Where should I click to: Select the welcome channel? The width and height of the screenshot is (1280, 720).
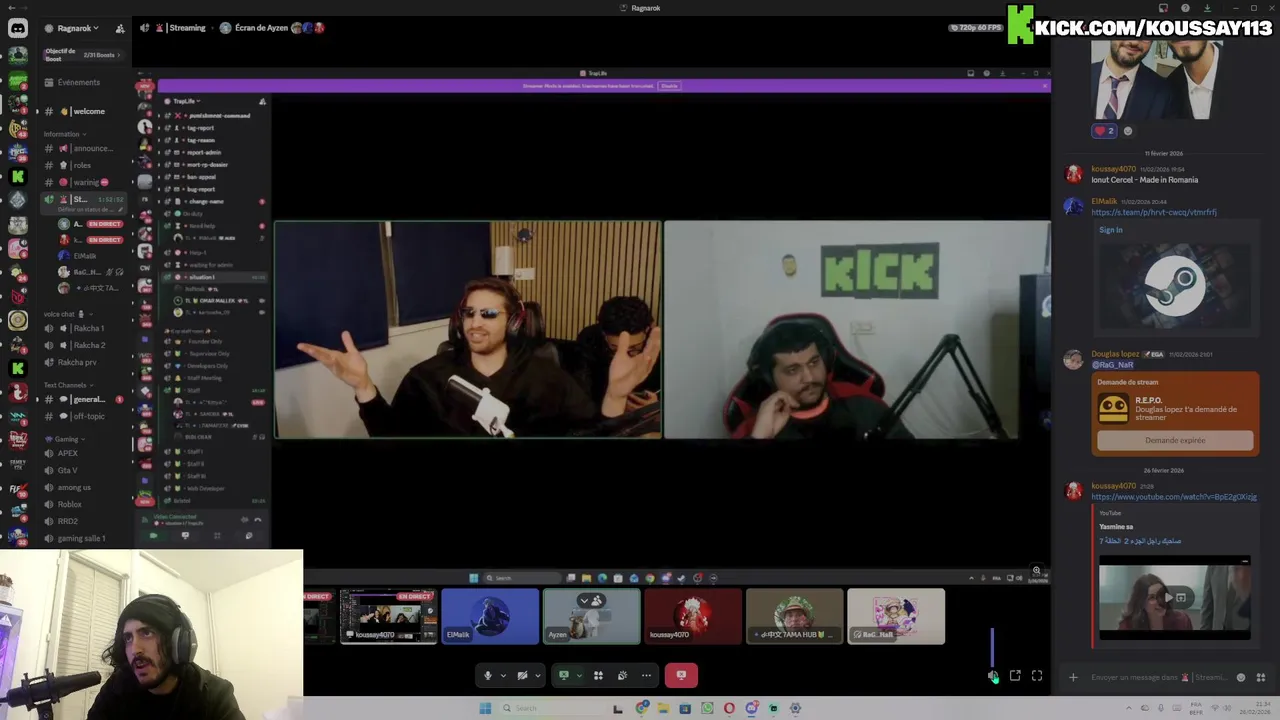[84, 111]
